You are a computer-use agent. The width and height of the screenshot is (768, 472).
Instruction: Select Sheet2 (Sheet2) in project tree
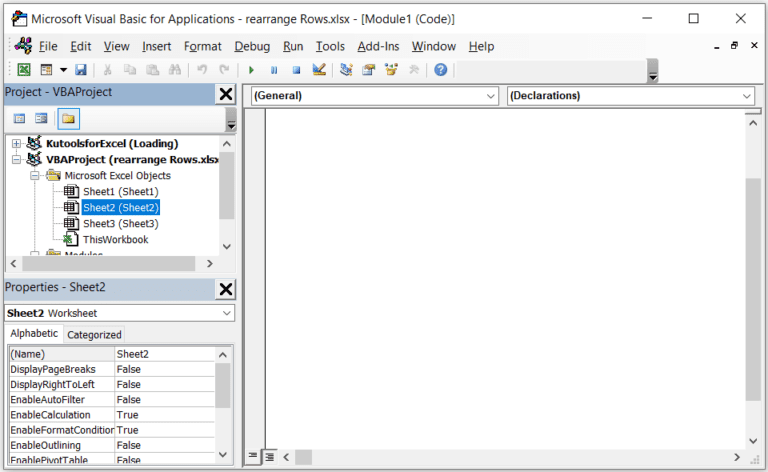[120, 208]
